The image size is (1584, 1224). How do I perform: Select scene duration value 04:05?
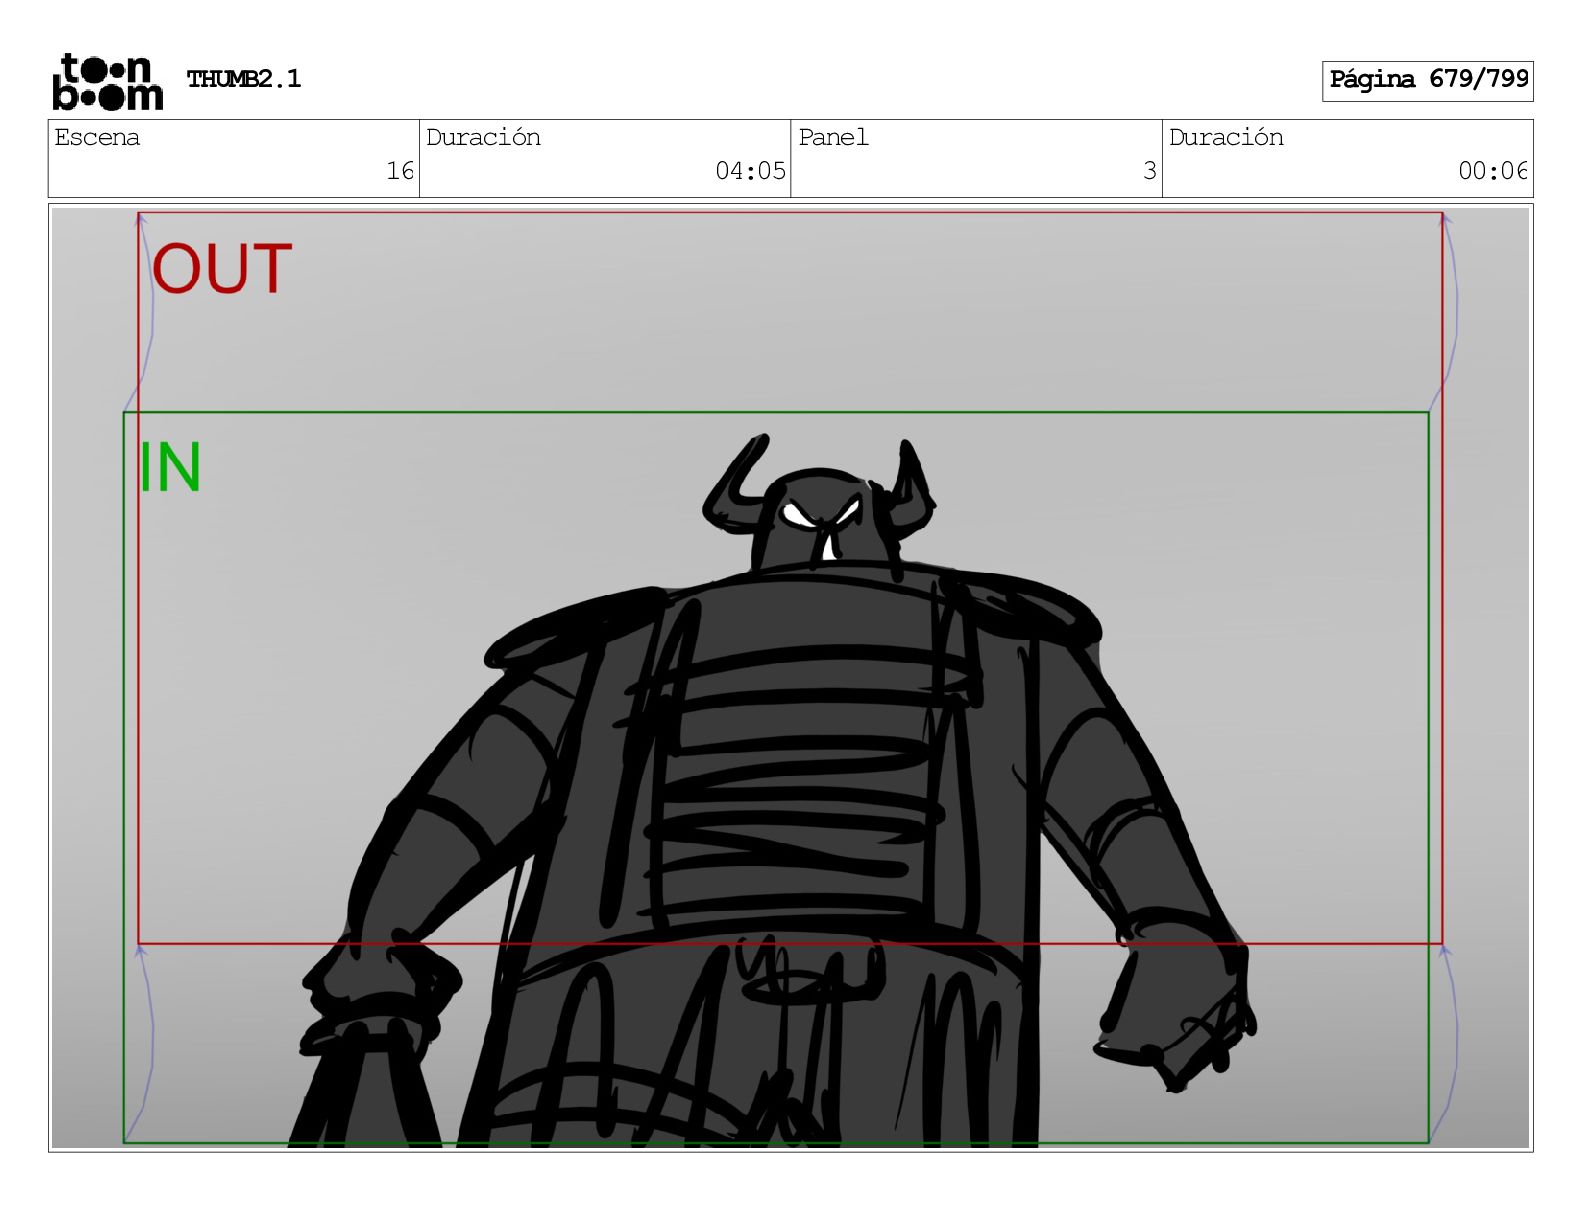[750, 171]
